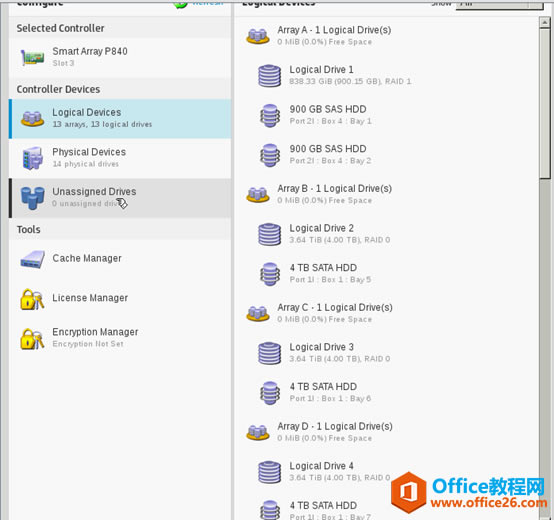This screenshot has height=520, width=554.
Task: Select the Array B icon
Action: tap(258, 195)
